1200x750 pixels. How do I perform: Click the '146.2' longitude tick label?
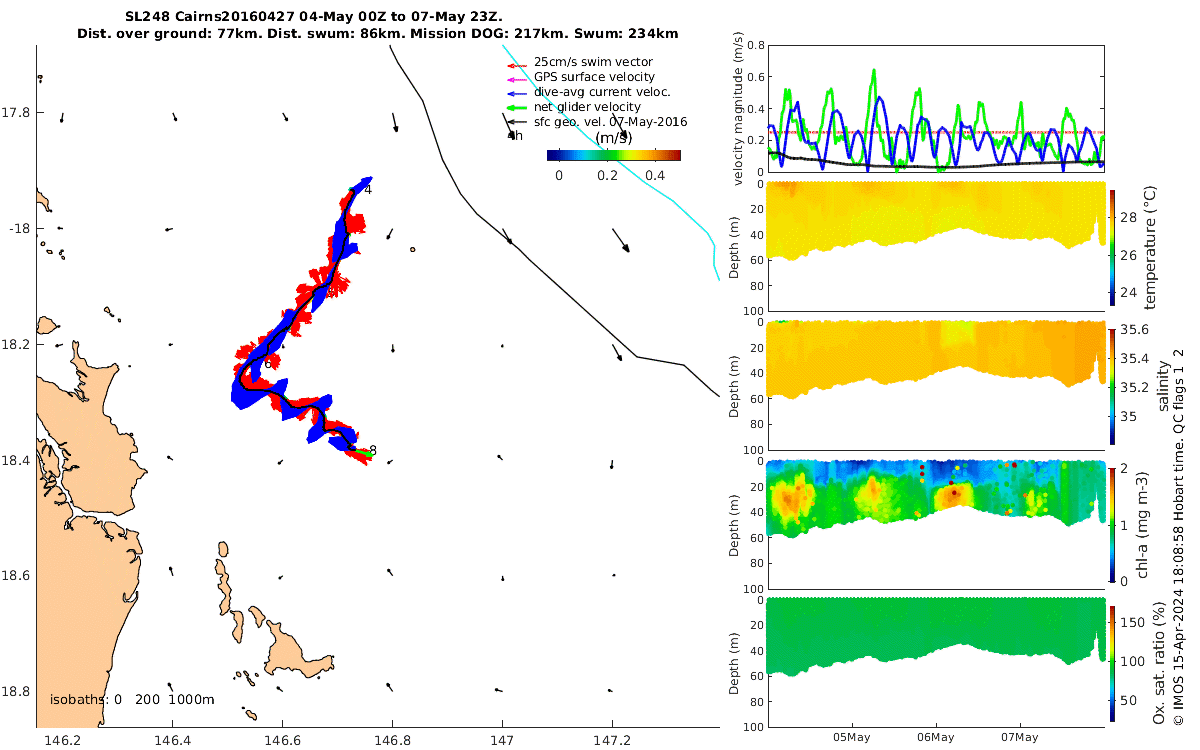(62, 740)
